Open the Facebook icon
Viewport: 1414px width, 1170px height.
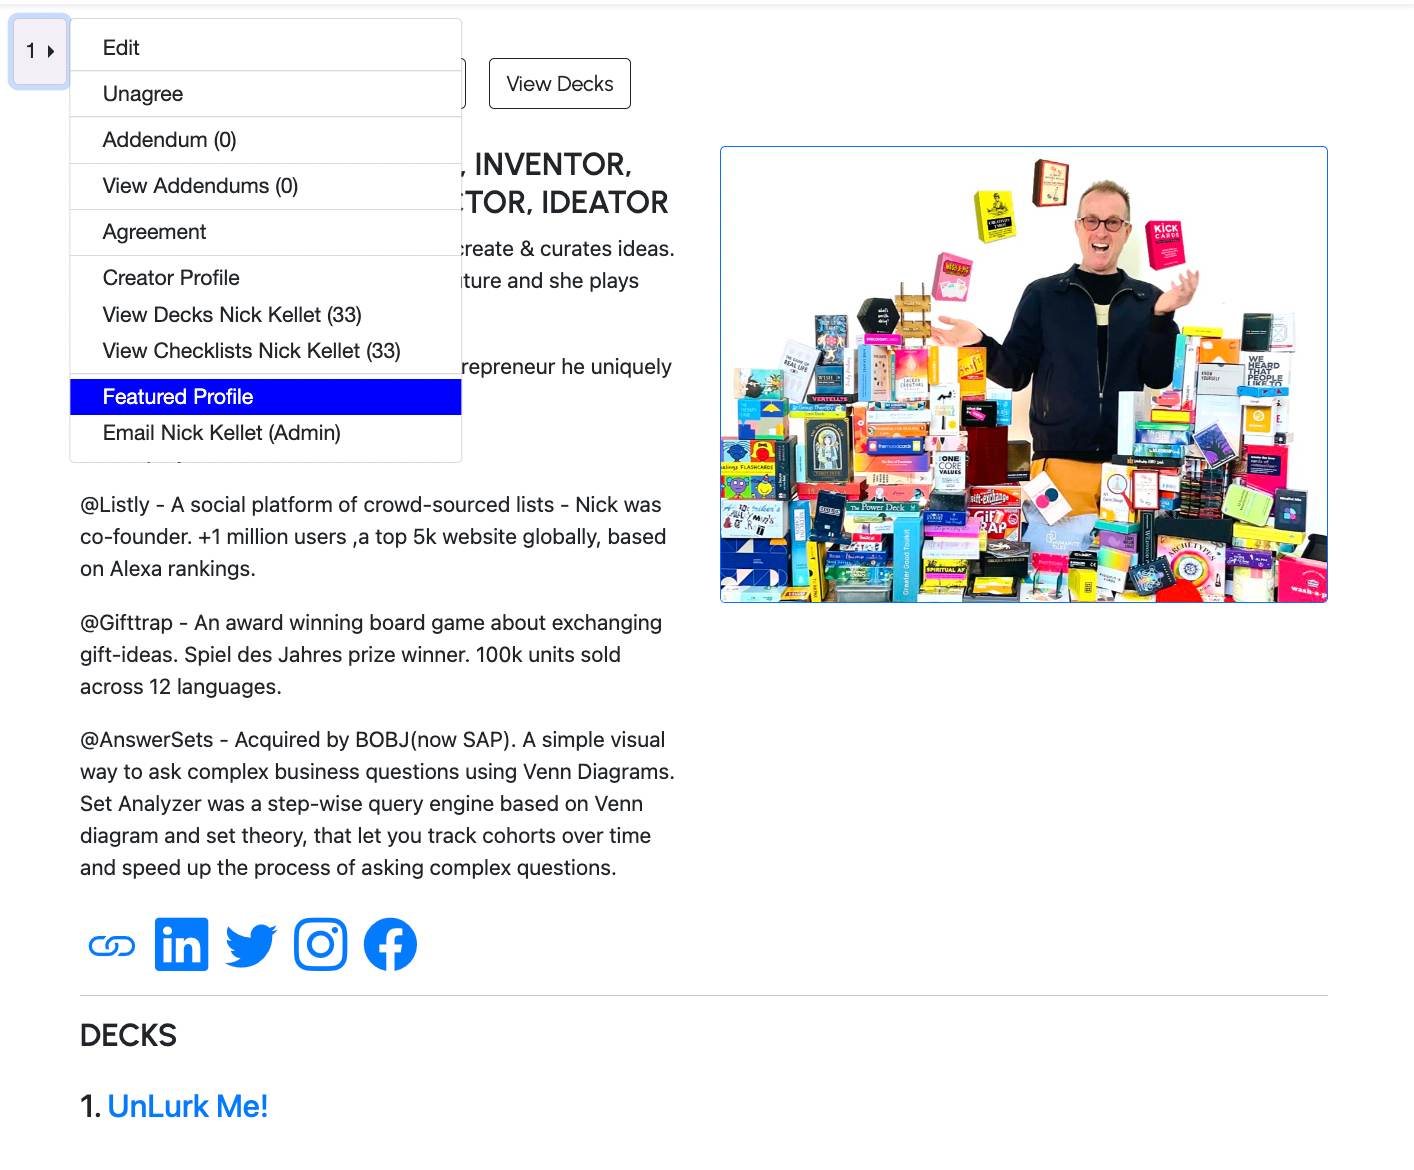[390, 944]
